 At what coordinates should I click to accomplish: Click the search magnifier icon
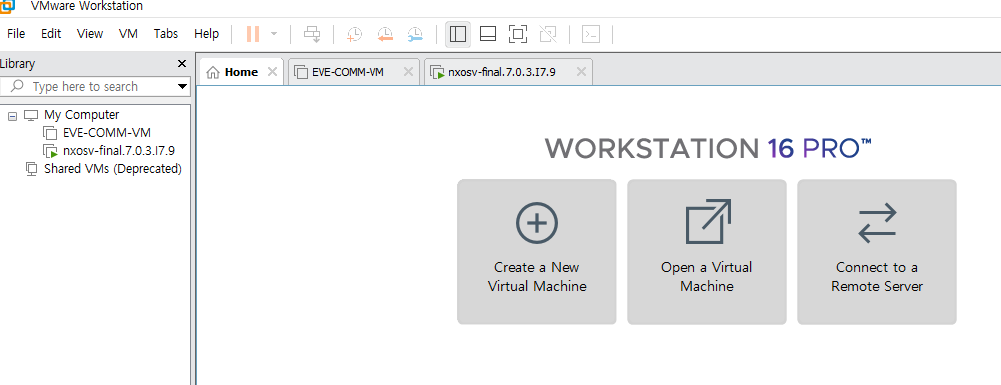[18, 86]
